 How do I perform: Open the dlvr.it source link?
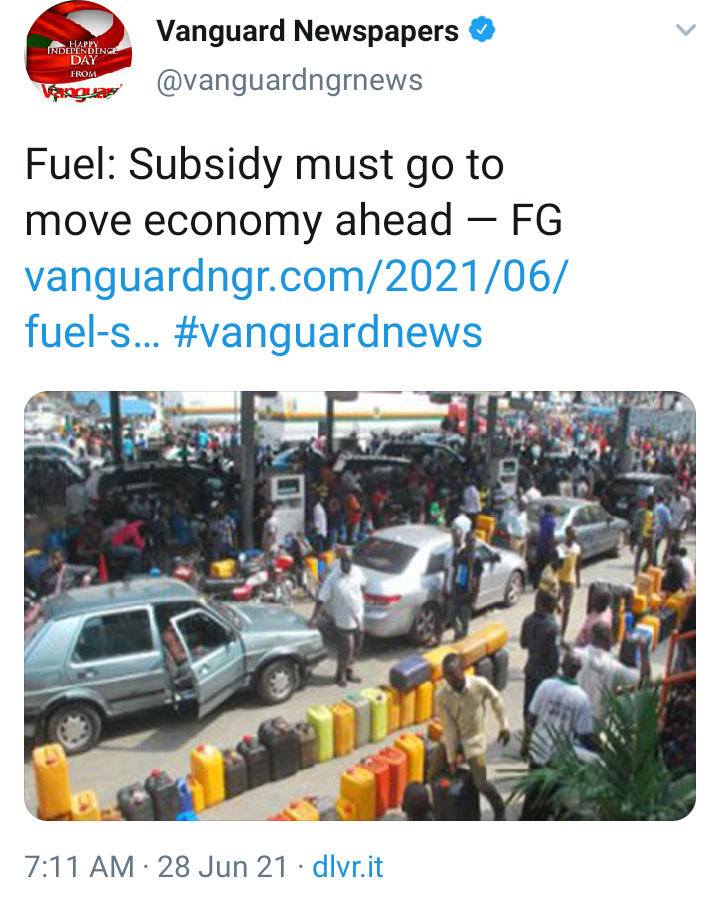click(347, 866)
